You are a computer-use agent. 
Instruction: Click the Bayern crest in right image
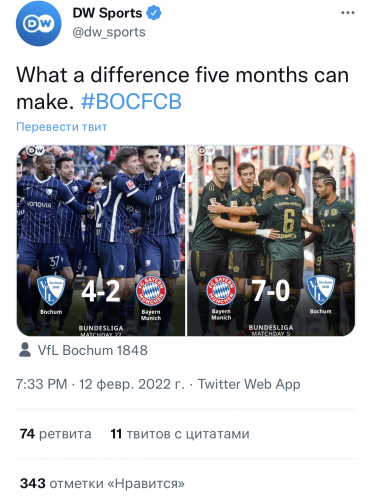tap(221, 290)
